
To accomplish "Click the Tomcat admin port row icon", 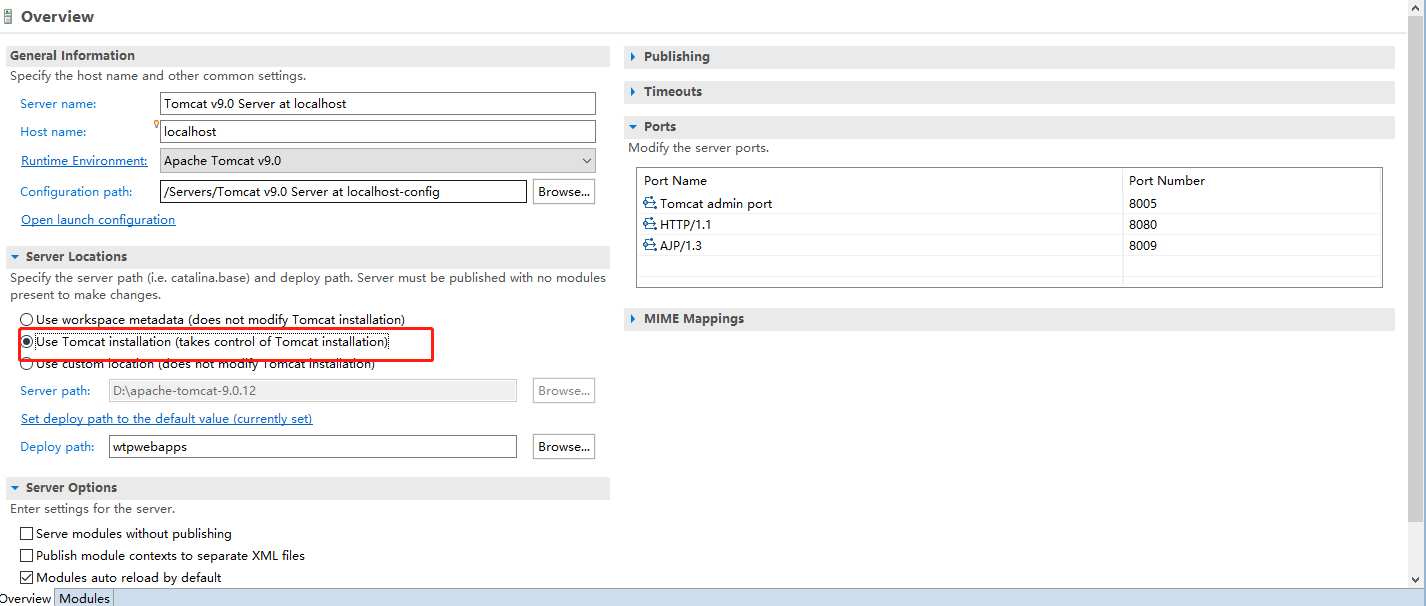I will (x=650, y=203).
